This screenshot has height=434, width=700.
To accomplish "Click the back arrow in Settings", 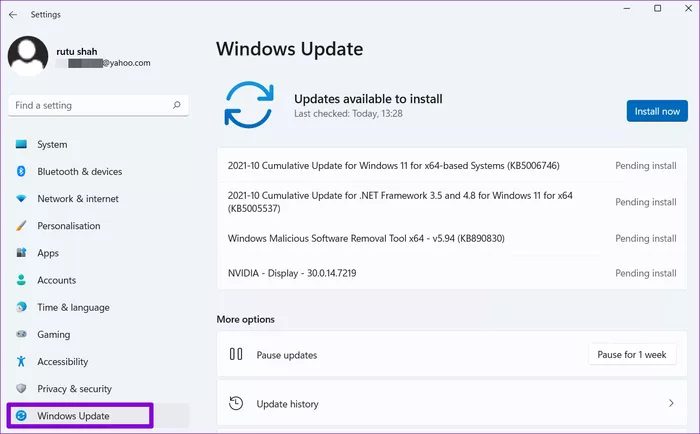I will 13,15.
